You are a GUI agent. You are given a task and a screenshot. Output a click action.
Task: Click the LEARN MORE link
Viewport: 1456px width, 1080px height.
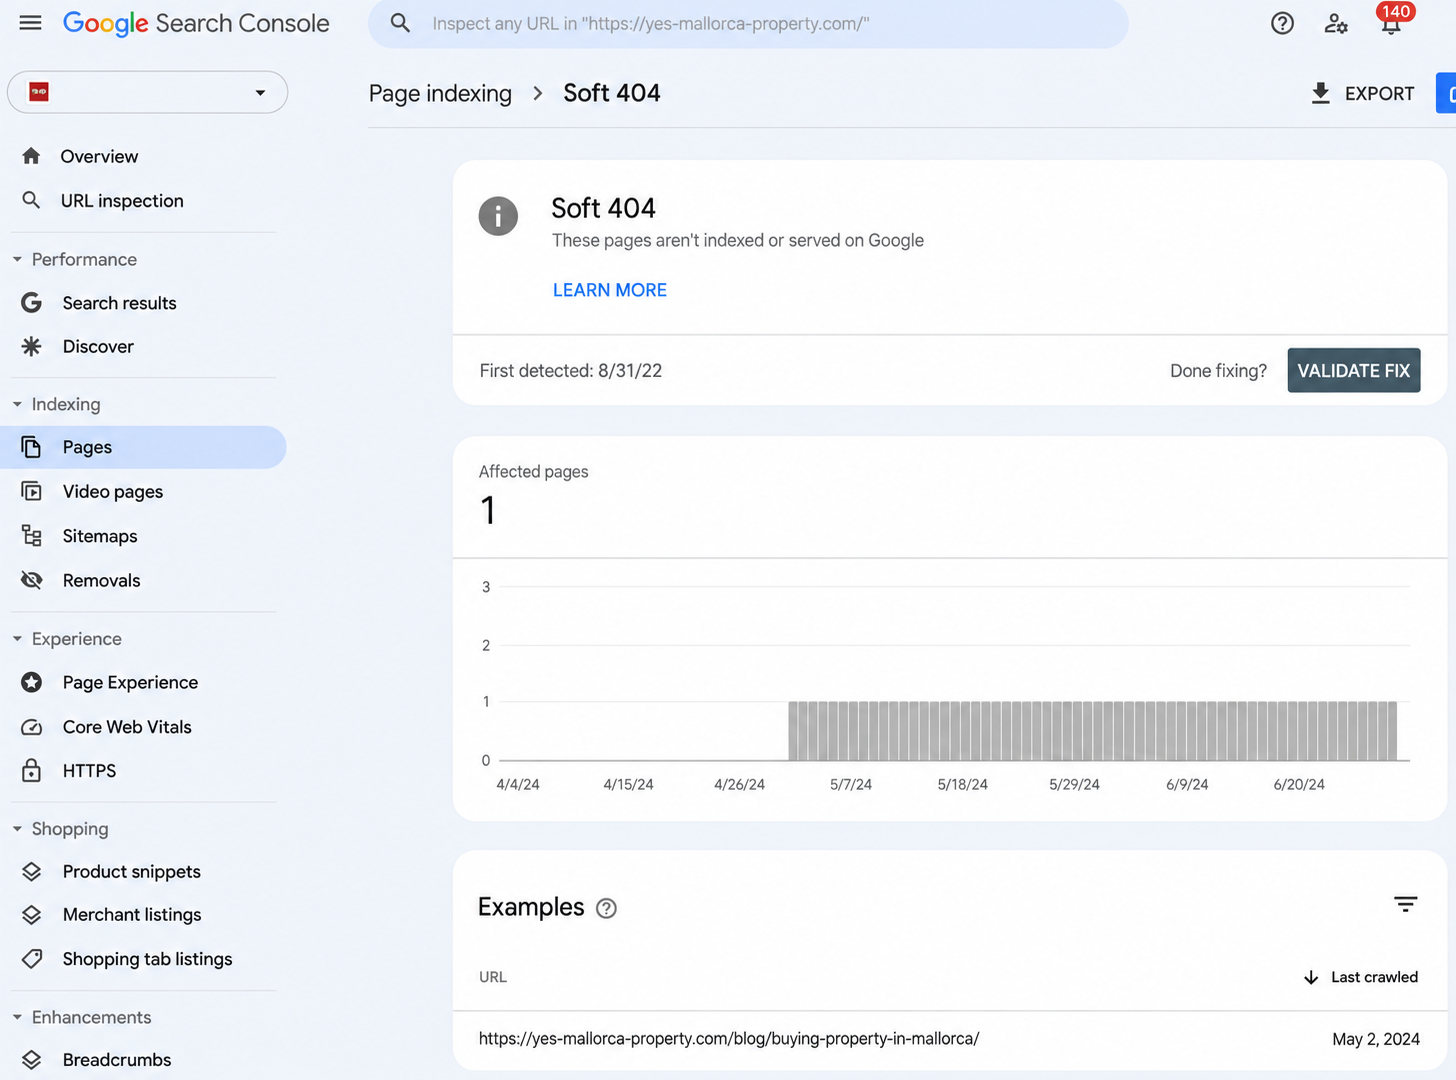click(610, 290)
